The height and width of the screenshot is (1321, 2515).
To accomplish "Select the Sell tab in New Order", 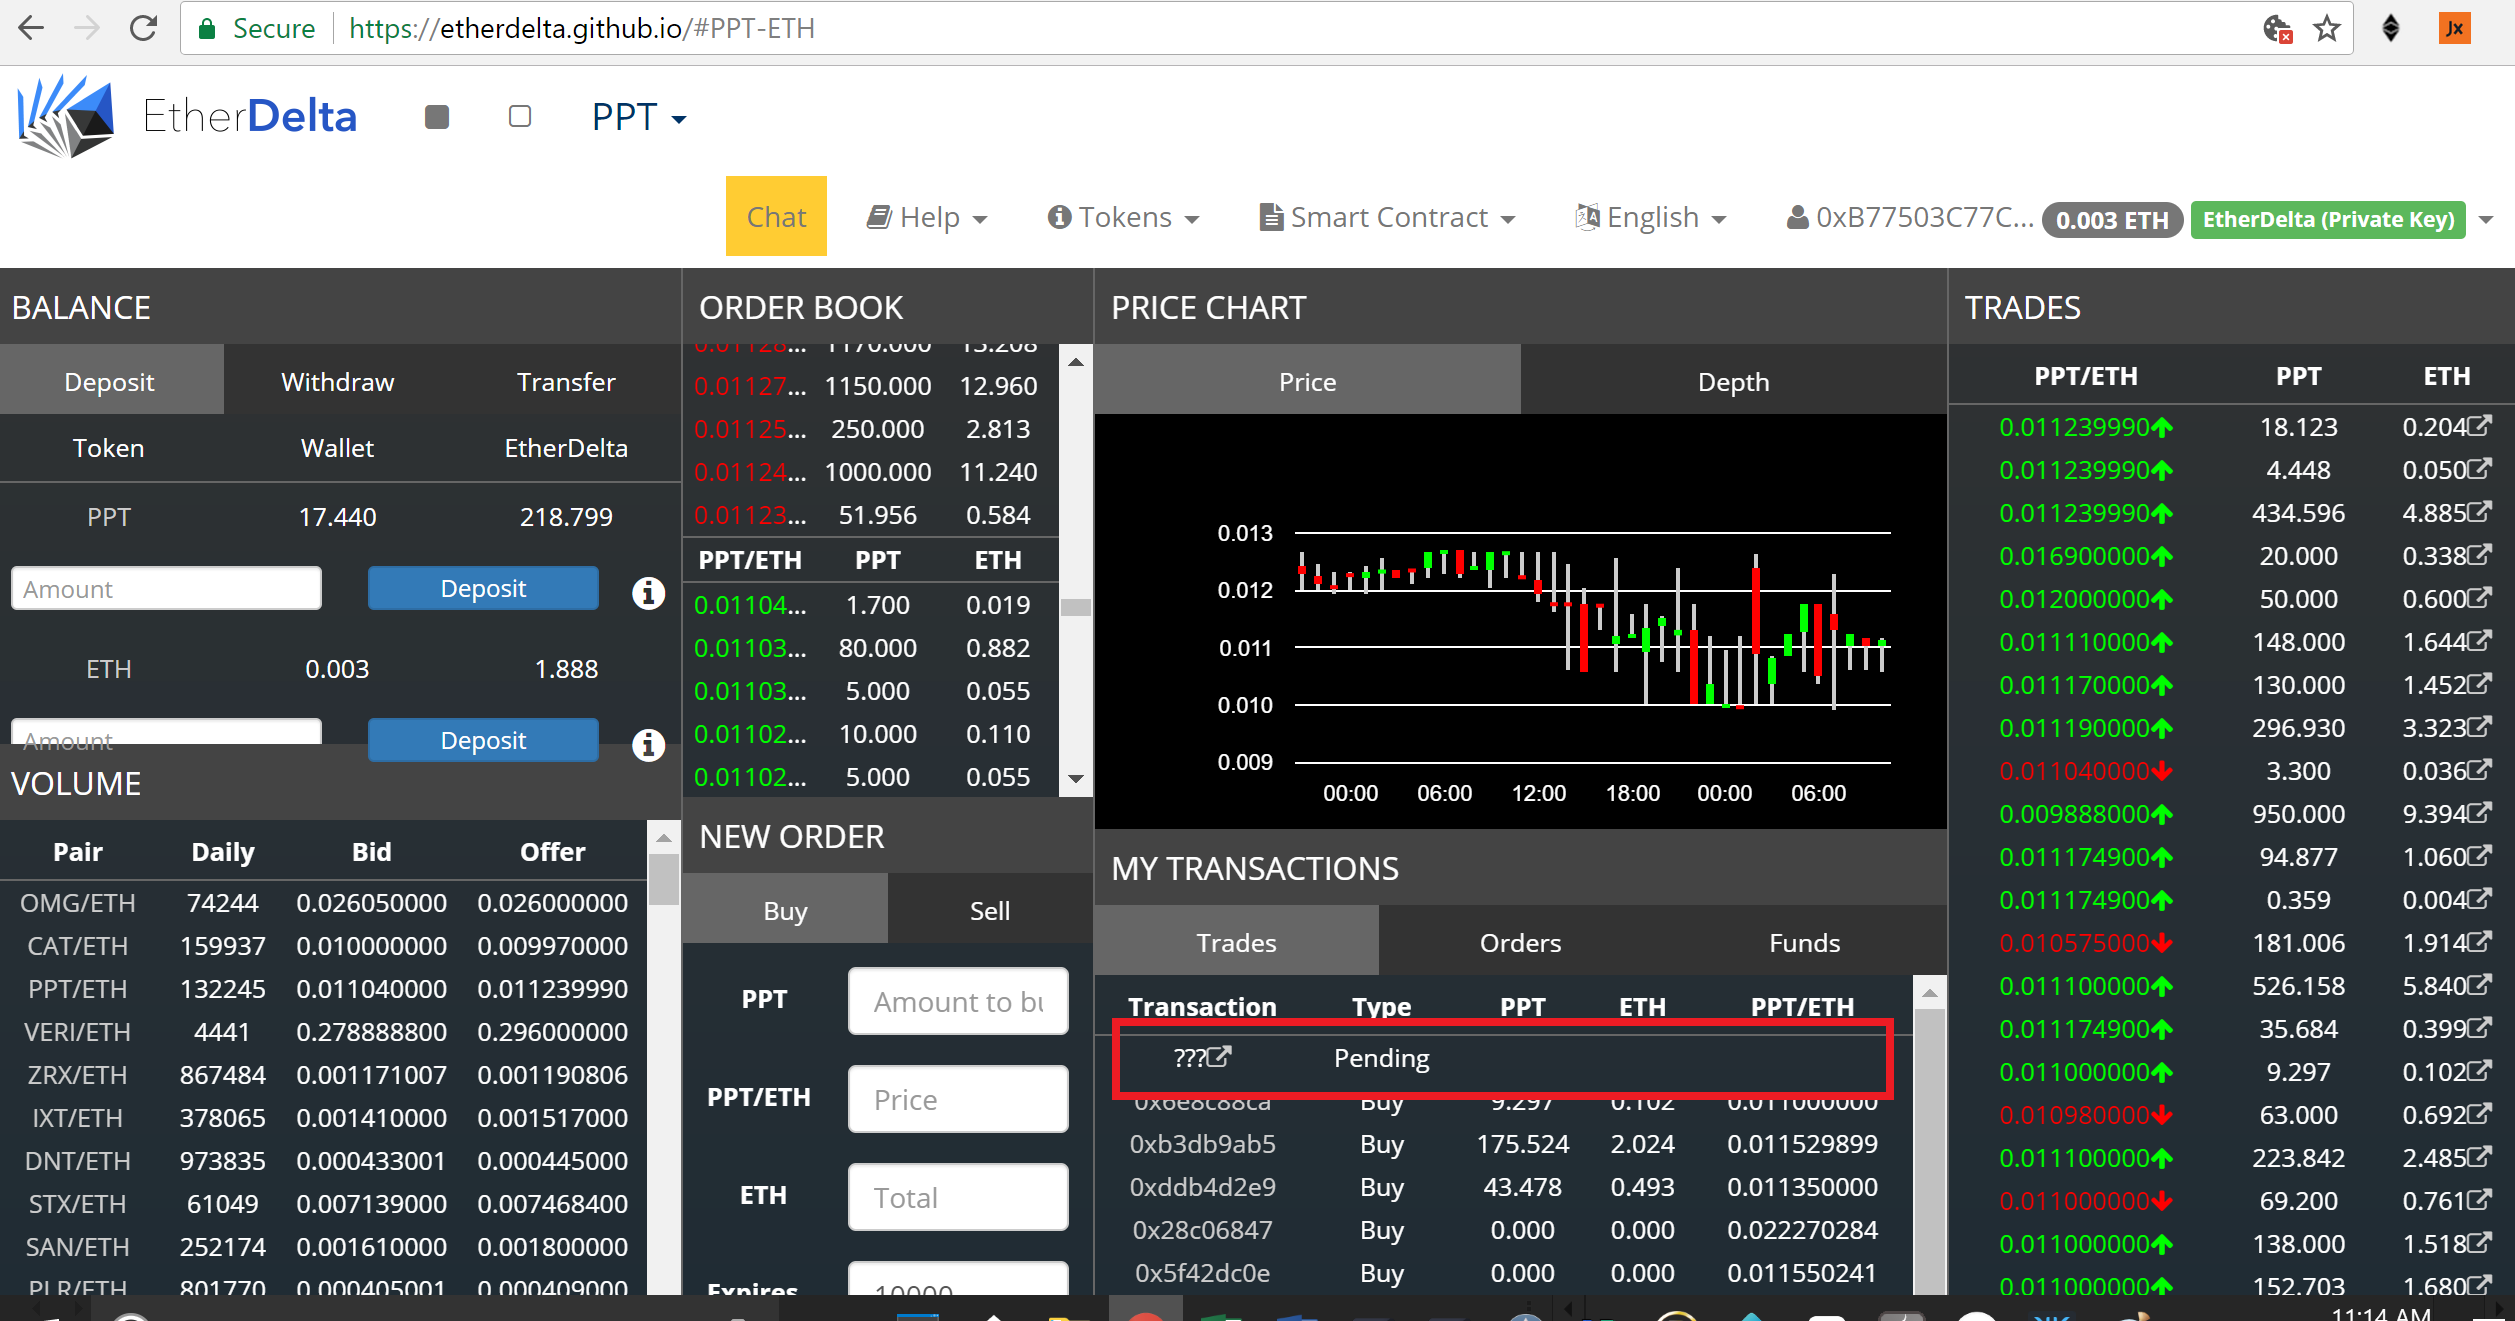I will pyautogui.click(x=989, y=910).
